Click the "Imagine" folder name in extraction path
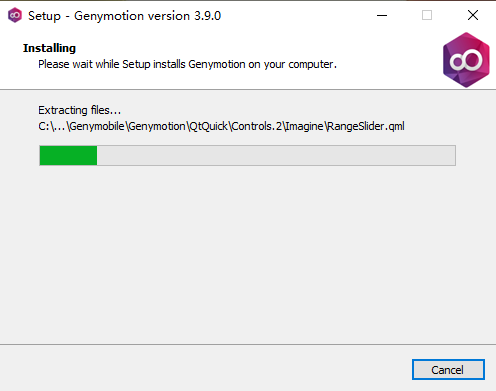 click(304, 126)
